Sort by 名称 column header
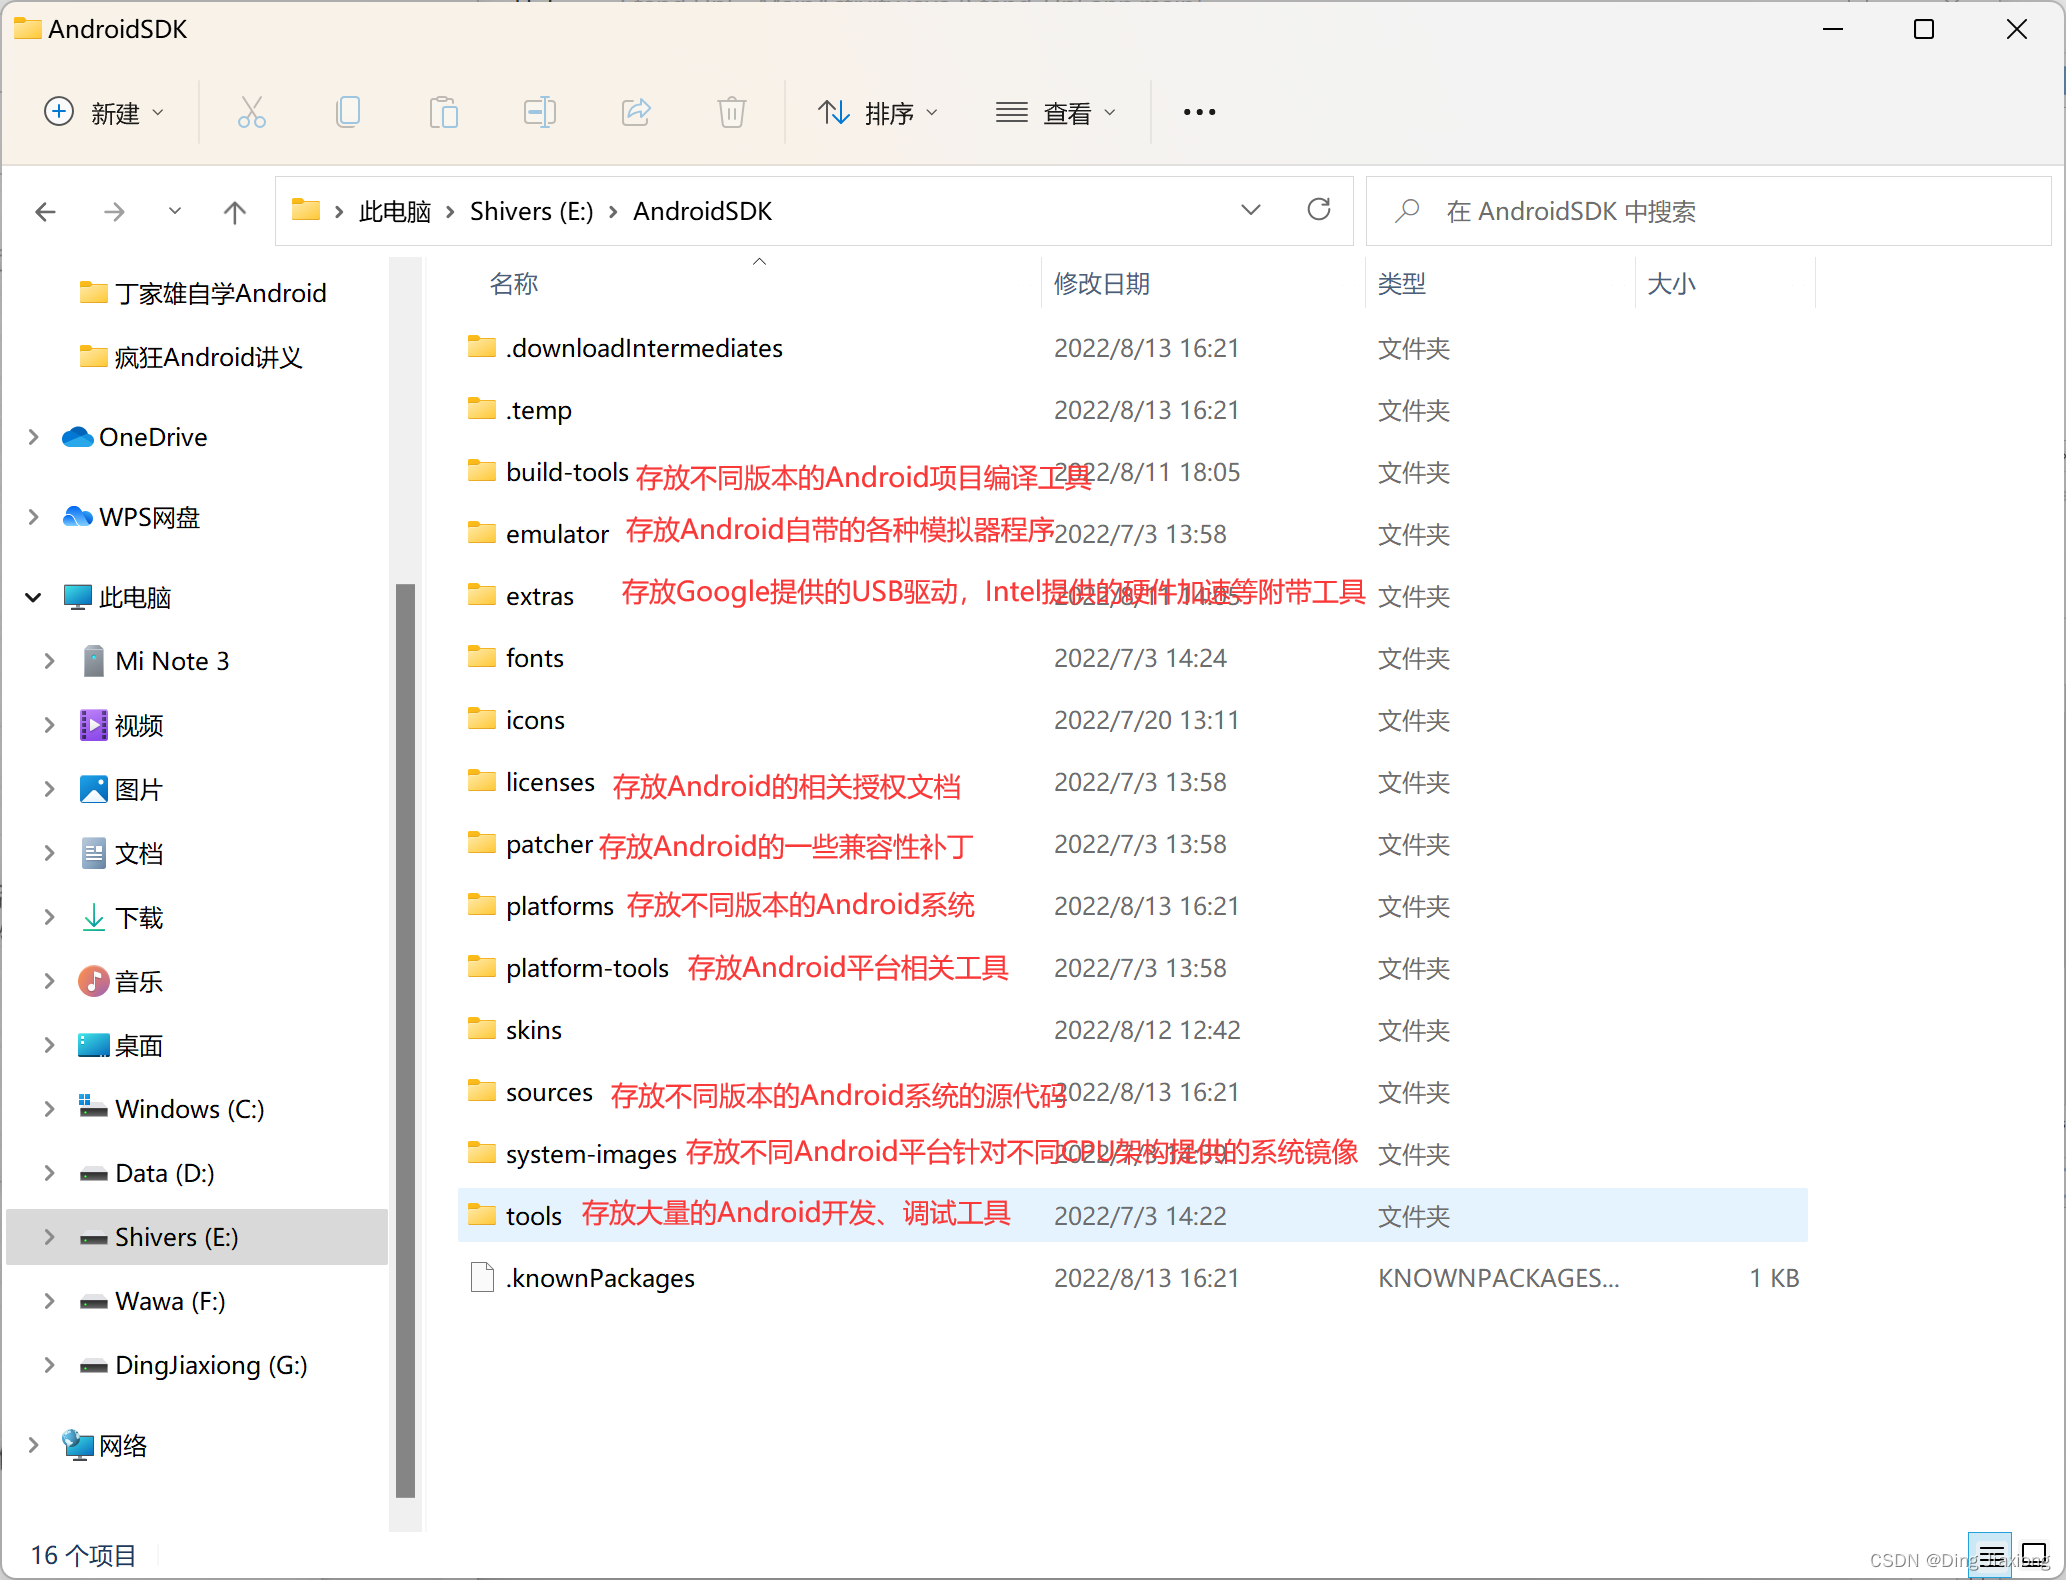This screenshot has width=2066, height=1580. coord(514,284)
